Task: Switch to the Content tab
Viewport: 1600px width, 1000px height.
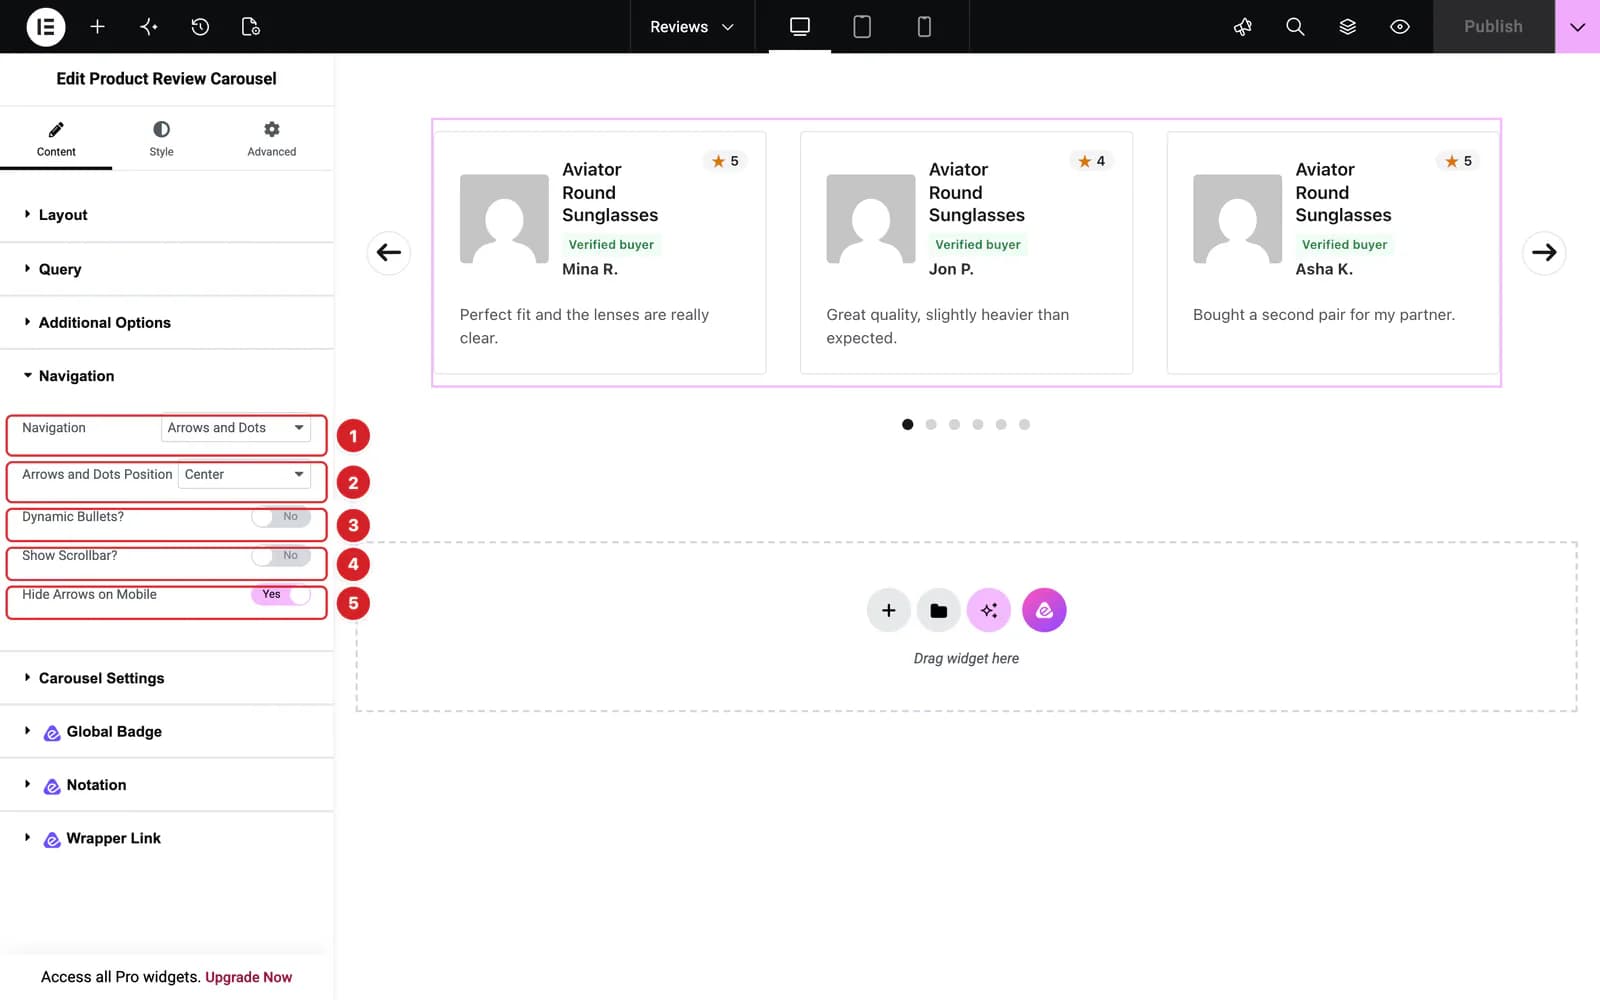Action: point(56,139)
